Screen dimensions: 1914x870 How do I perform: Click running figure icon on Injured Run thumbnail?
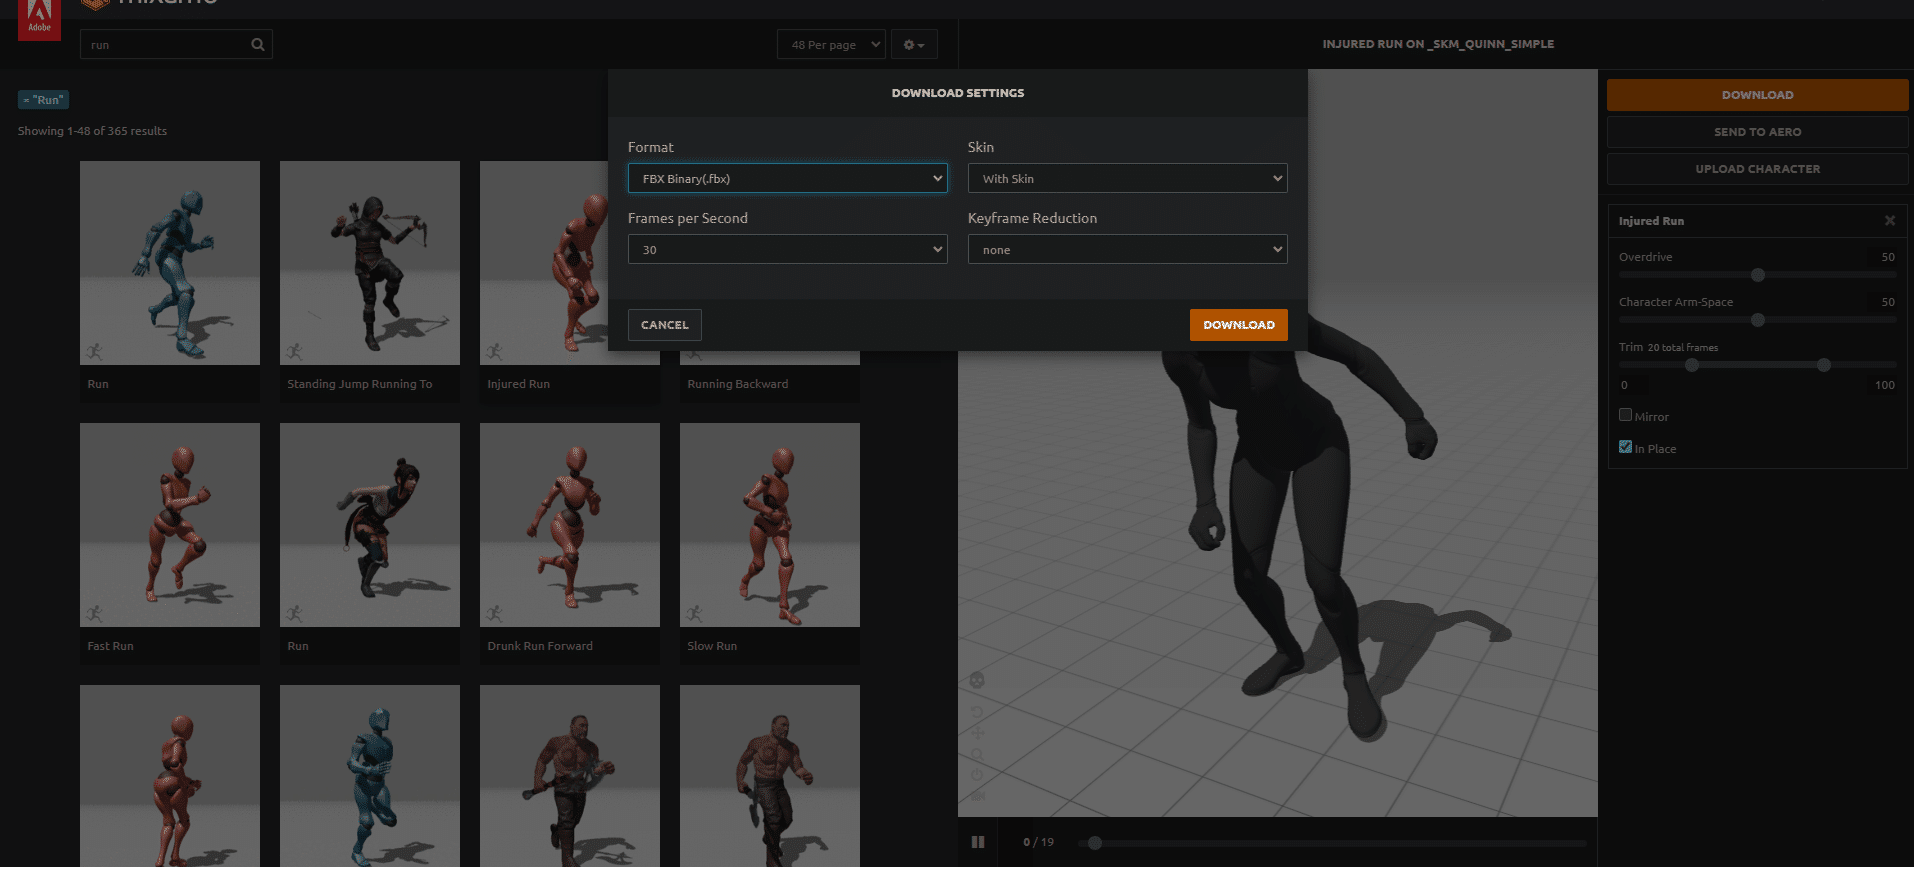[494, 351]
